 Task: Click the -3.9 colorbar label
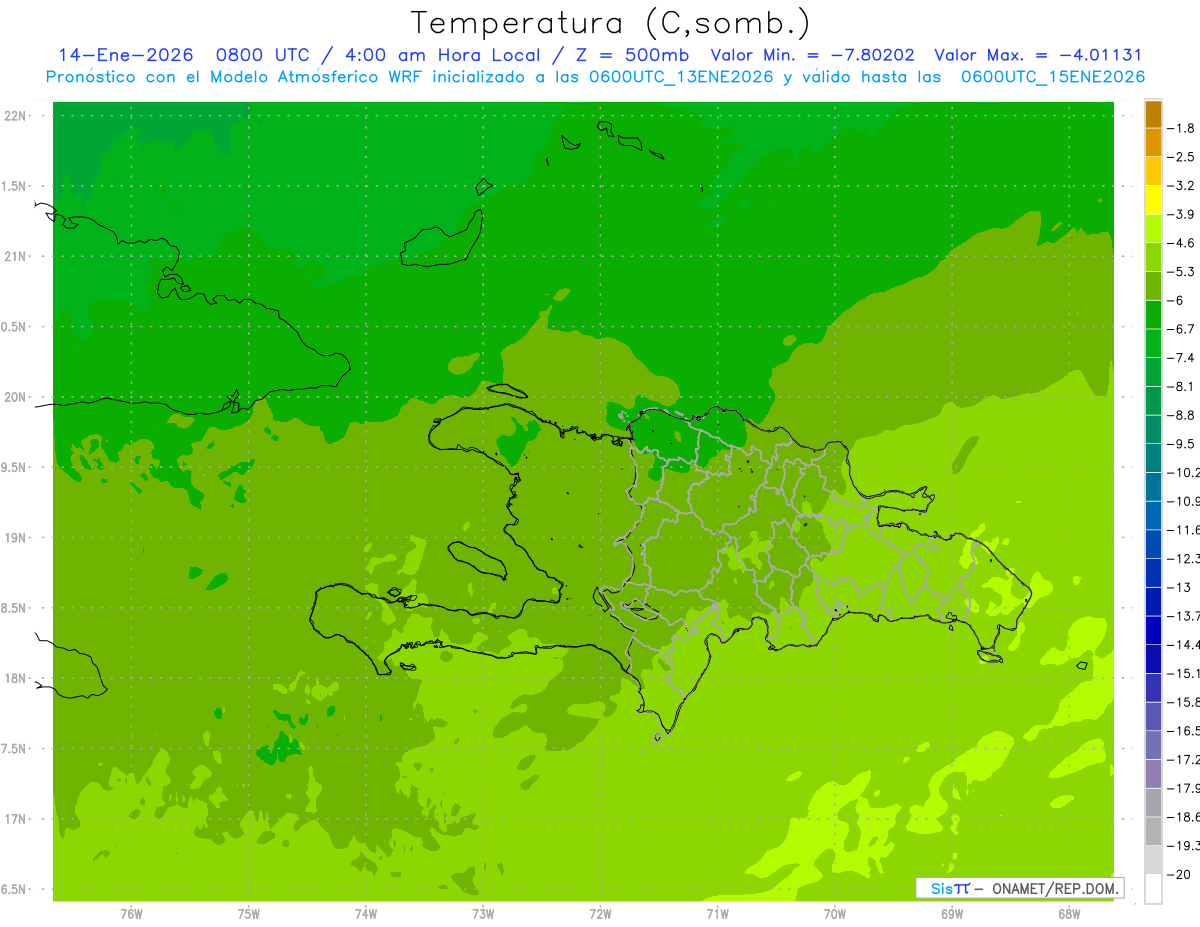[x=1181, y=214]
